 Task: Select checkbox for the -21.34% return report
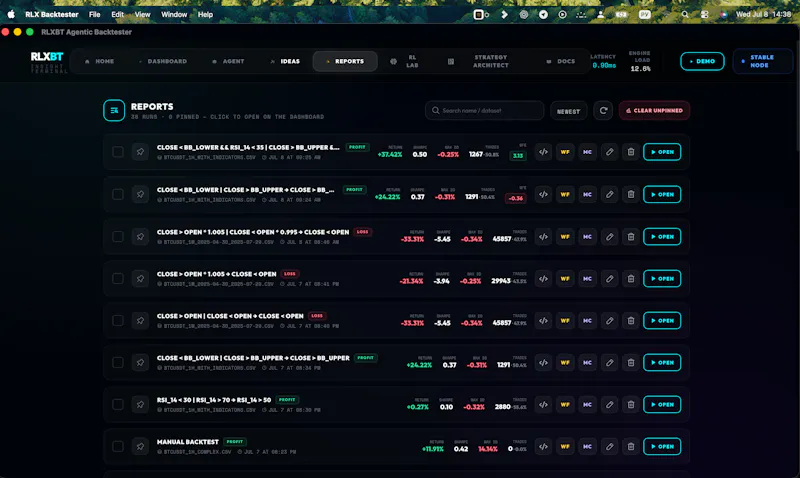(117, 279)
